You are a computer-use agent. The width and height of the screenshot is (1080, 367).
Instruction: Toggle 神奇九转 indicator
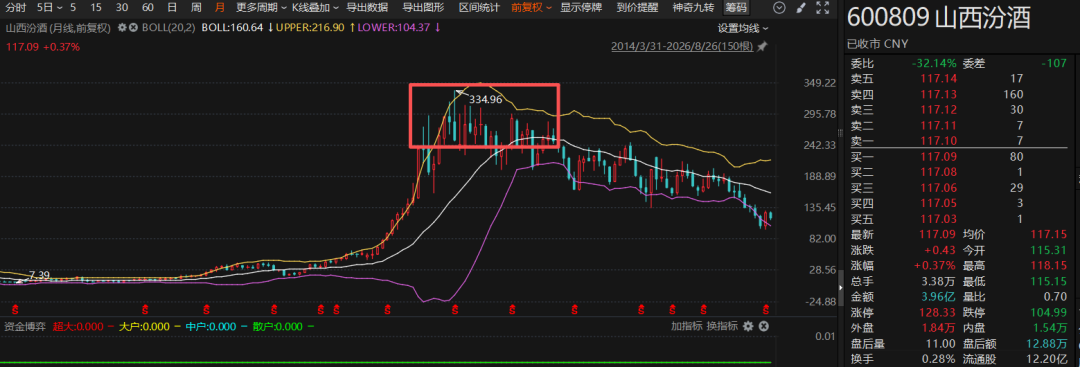tap(694, 8)
